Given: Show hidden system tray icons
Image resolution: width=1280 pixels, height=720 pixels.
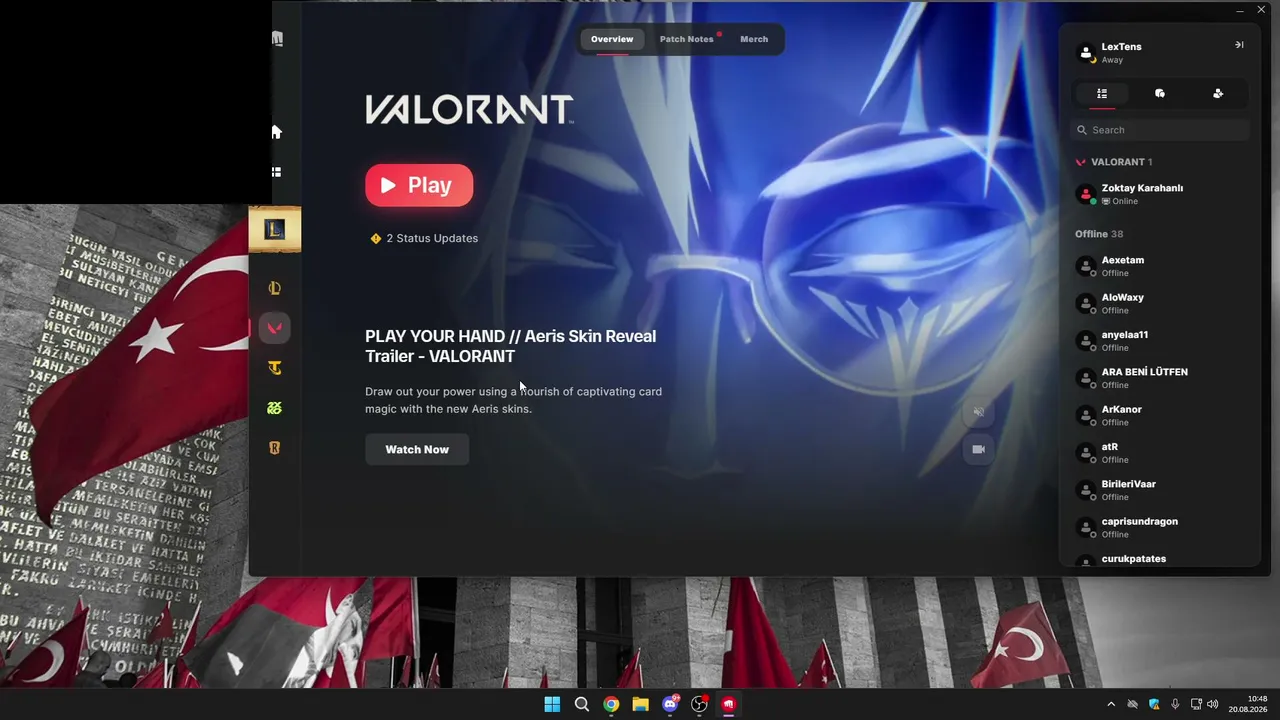Looking at the screenshot, I should coord(1110,705).
